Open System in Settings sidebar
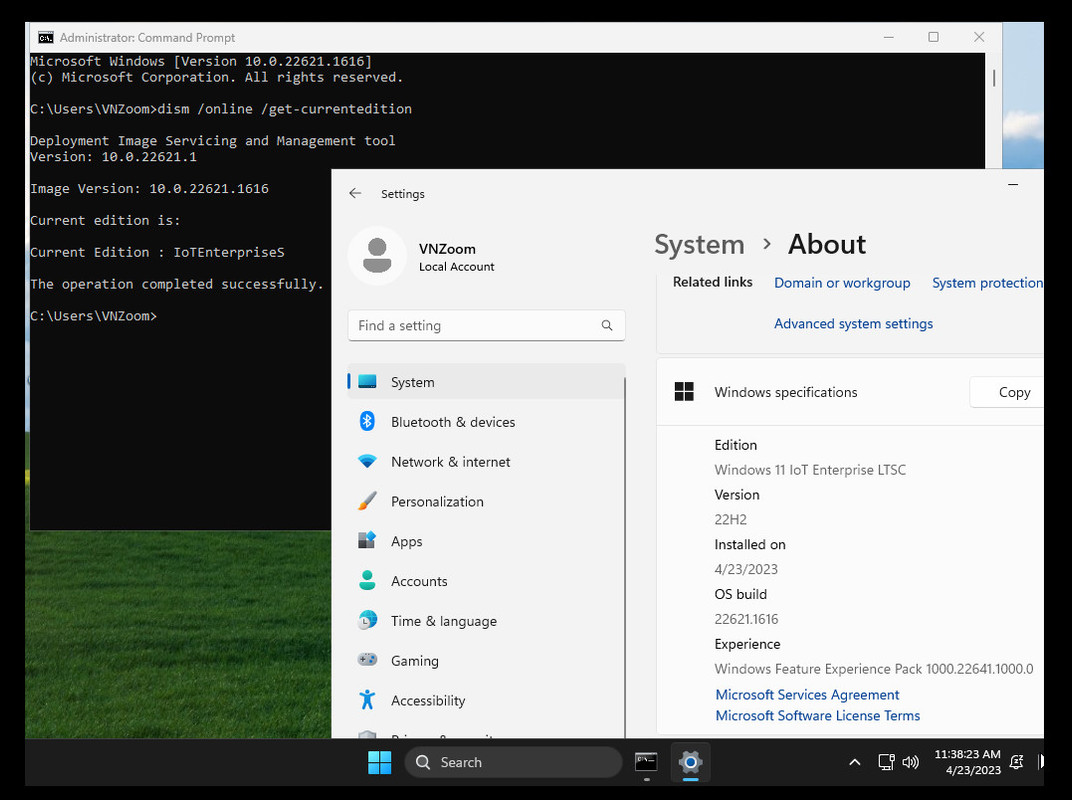The image size is (1072, 800). click(486, 382)
